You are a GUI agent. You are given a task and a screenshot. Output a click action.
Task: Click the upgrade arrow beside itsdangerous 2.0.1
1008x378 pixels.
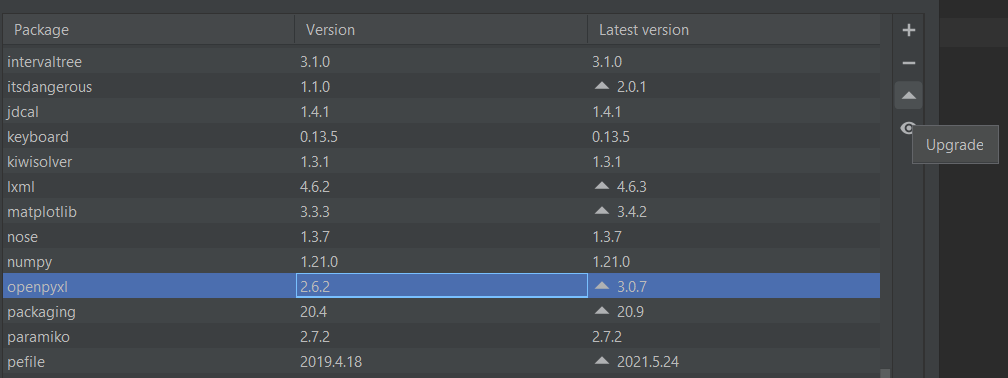tap(602, 86)
